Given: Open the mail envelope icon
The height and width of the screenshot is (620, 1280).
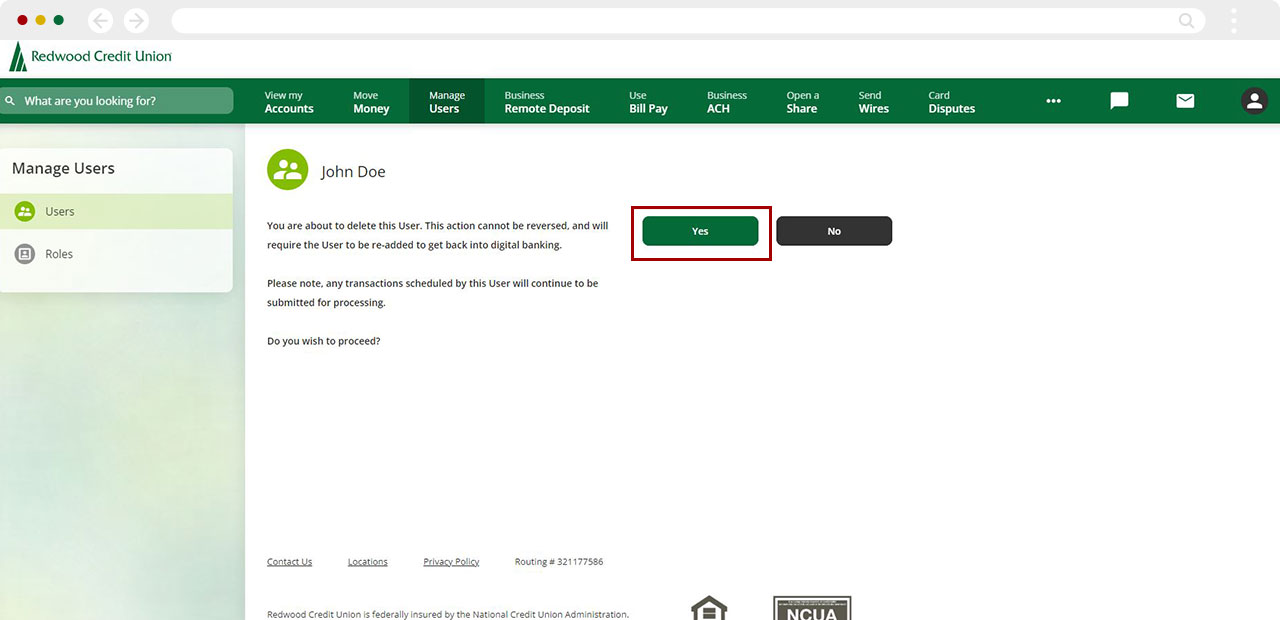Looking at the screenshot, I should [x=1185, y=101].
